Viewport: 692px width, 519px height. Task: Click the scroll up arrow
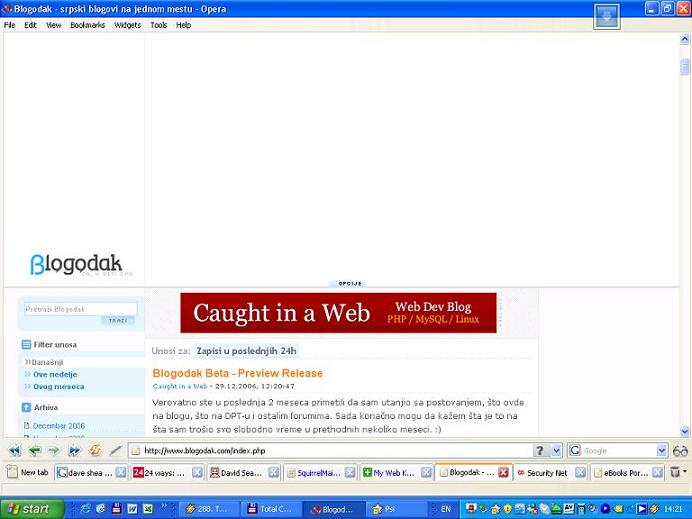tap(684, 40)
